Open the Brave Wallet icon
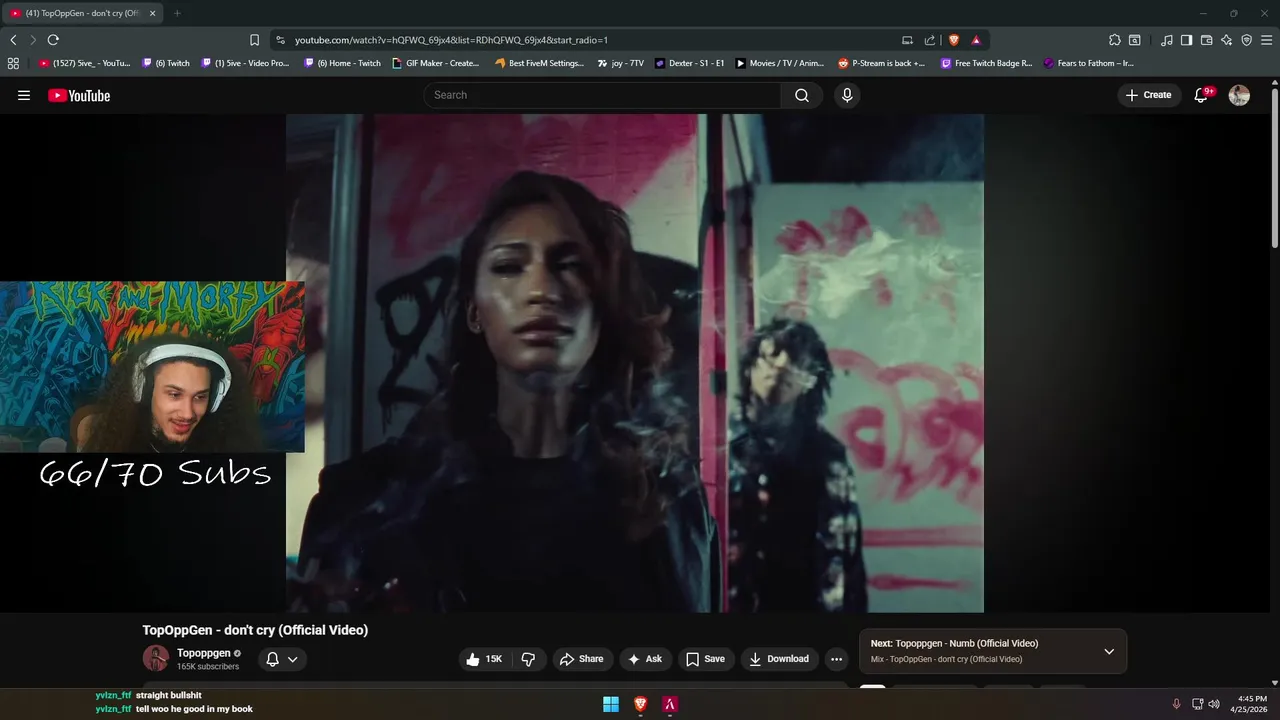The width and height of the screenshot is (1280, 720). [1207, 40]
